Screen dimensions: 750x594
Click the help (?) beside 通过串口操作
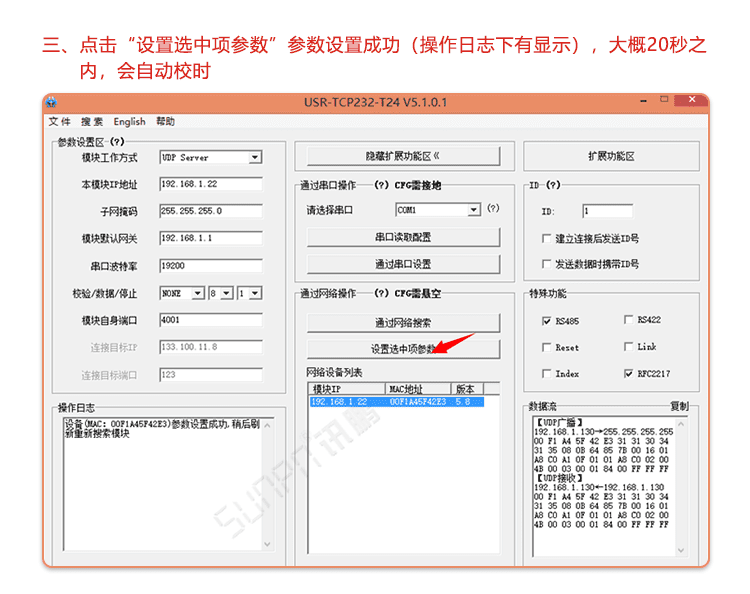(381, 185)
